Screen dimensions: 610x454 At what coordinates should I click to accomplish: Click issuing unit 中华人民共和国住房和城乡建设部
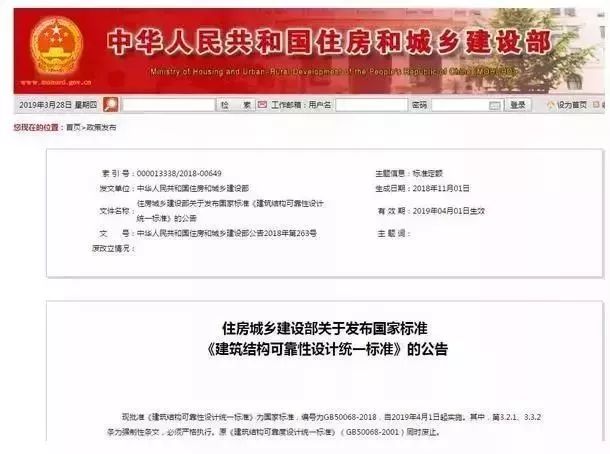[x=193, y=188]
